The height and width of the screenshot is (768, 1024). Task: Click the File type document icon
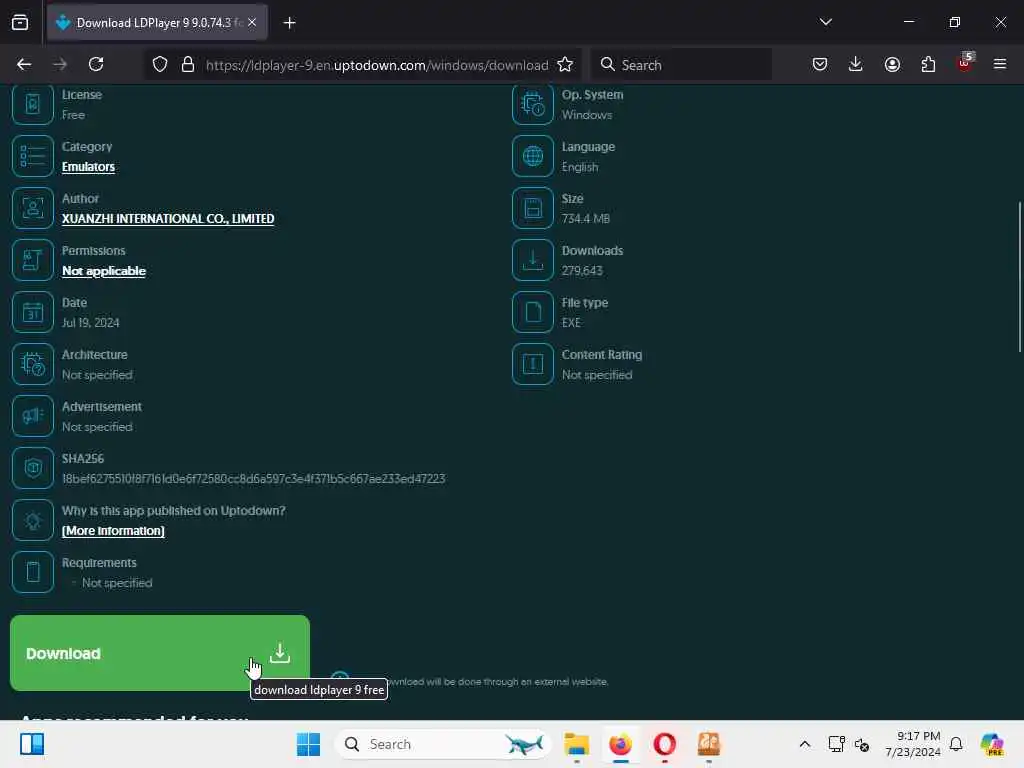[x=533, y=312]
